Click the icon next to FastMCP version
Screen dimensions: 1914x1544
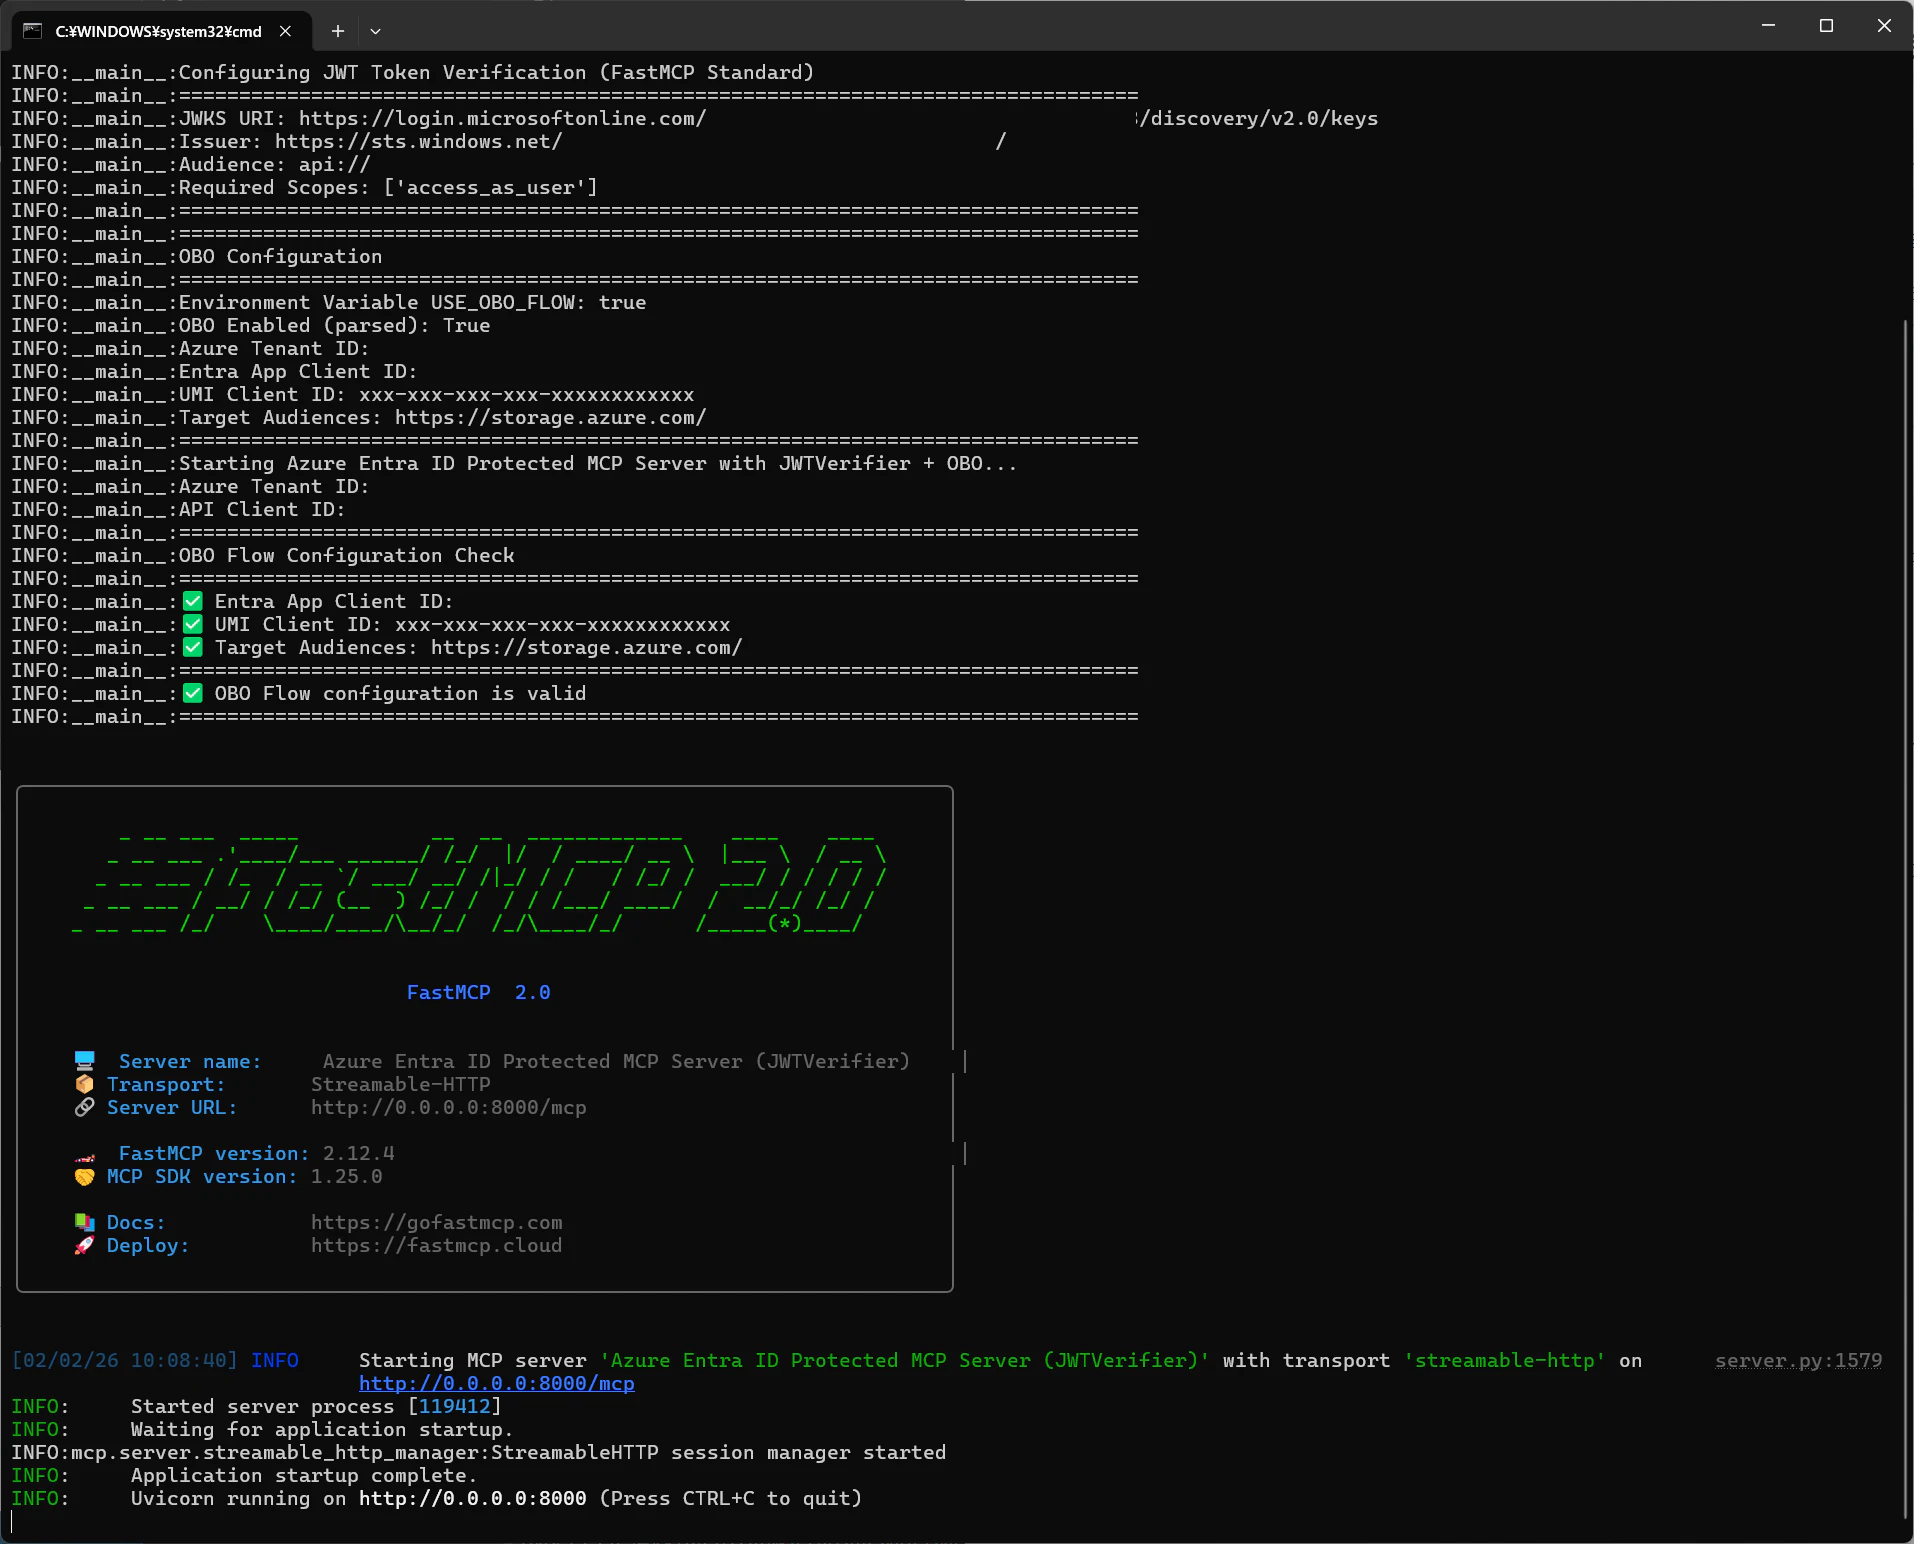pos(85,1155)
